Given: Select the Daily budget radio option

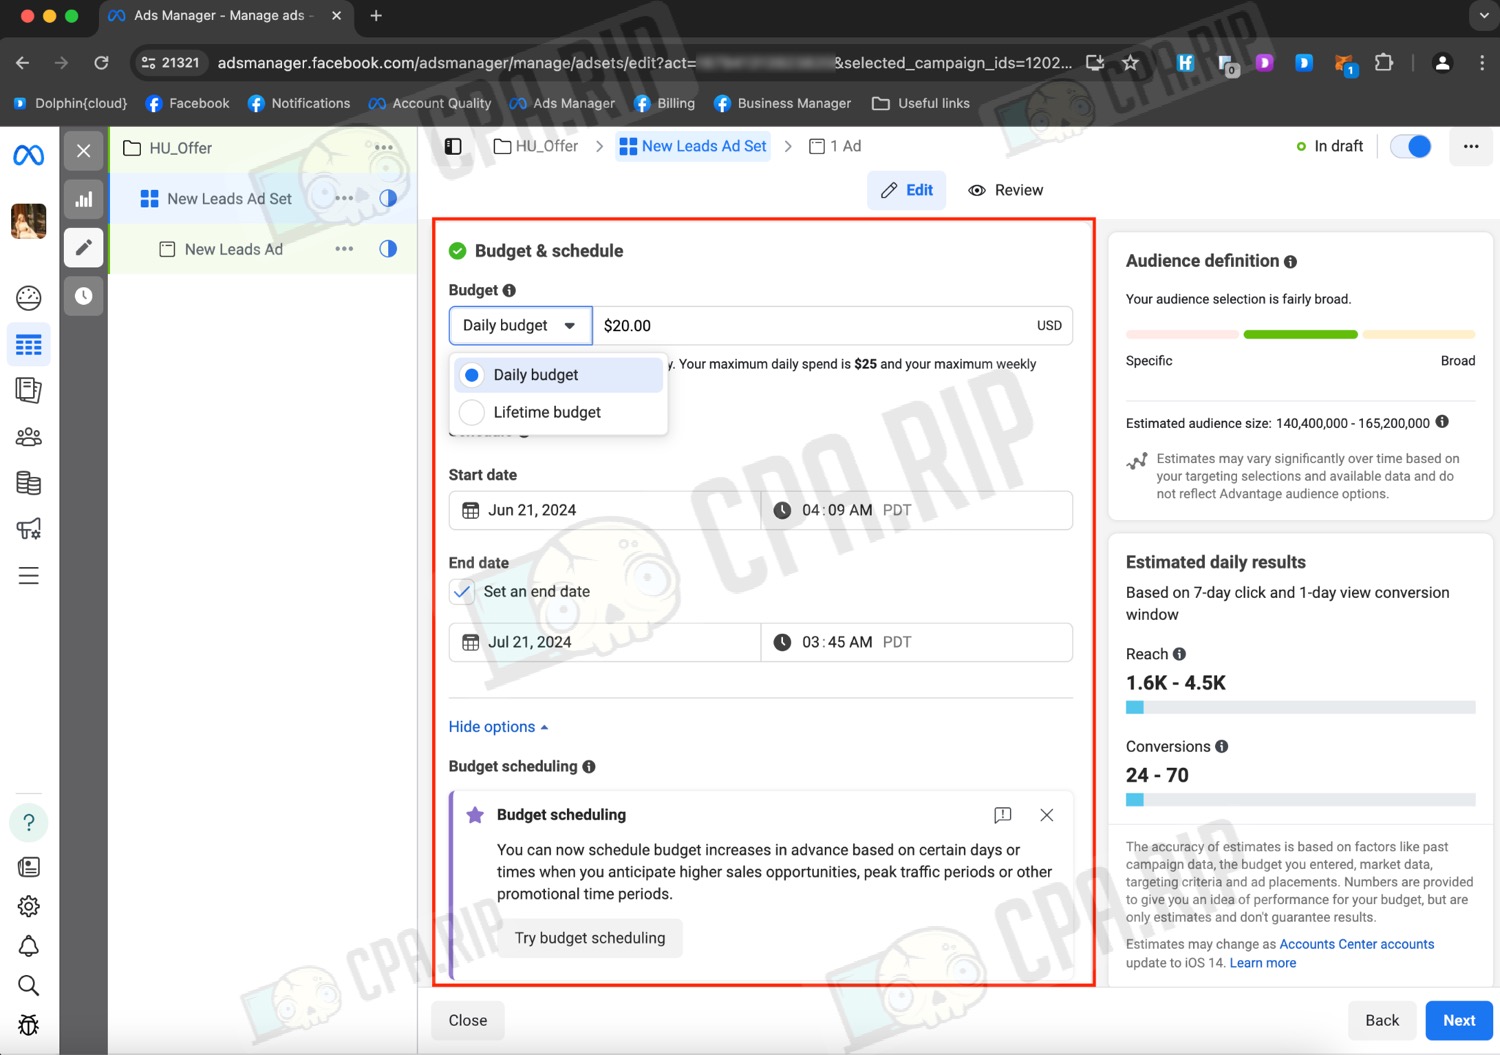Looking at the screenshot, I should (x=472, y=375).
